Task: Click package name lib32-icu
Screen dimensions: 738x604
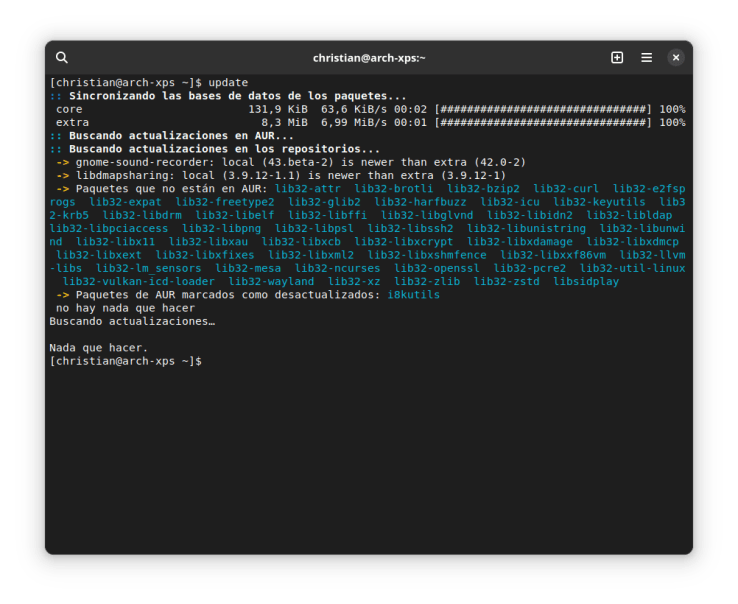Action: click(x=510, y=202)
